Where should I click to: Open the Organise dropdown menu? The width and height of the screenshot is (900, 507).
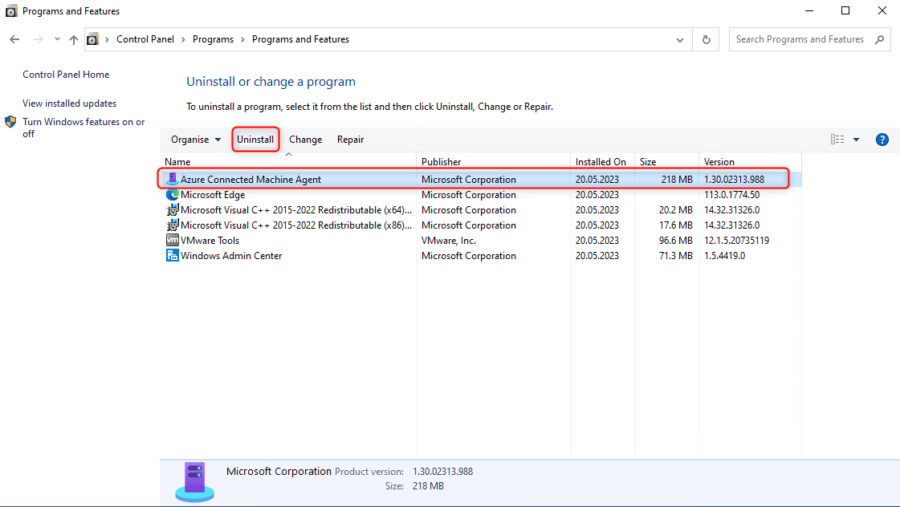196,140
